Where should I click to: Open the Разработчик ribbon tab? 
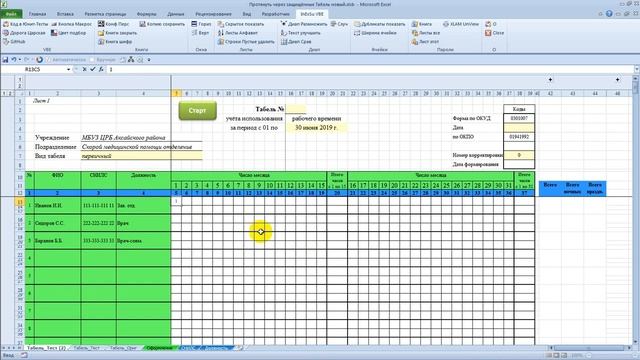point(275,14)
